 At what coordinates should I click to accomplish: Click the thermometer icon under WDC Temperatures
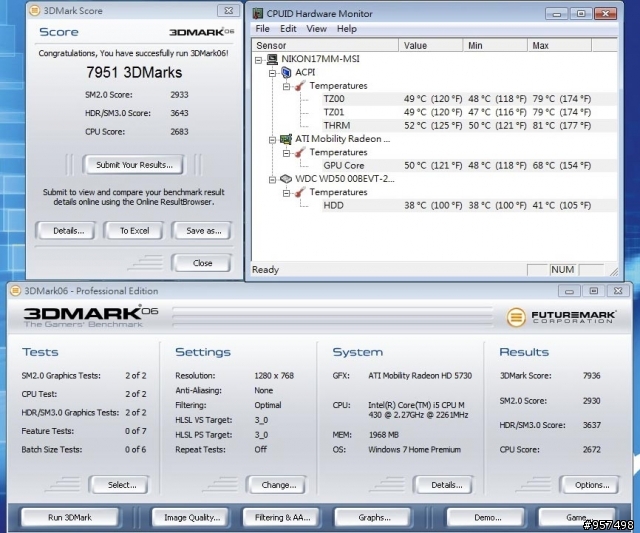tap(300, 192)
